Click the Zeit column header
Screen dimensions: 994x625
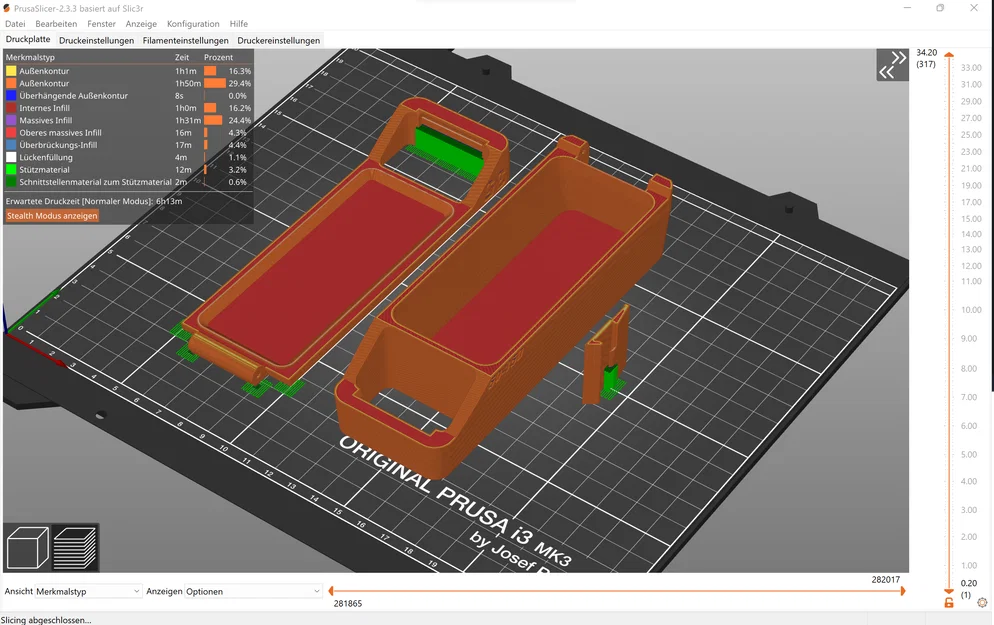click(182, 57)
